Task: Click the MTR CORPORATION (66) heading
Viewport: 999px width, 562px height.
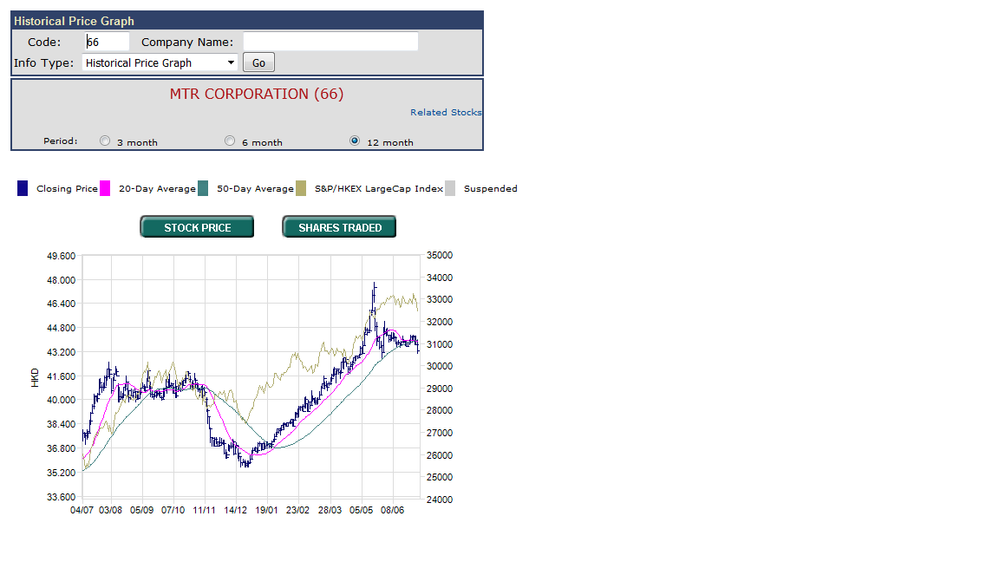Action: (257, 94)
